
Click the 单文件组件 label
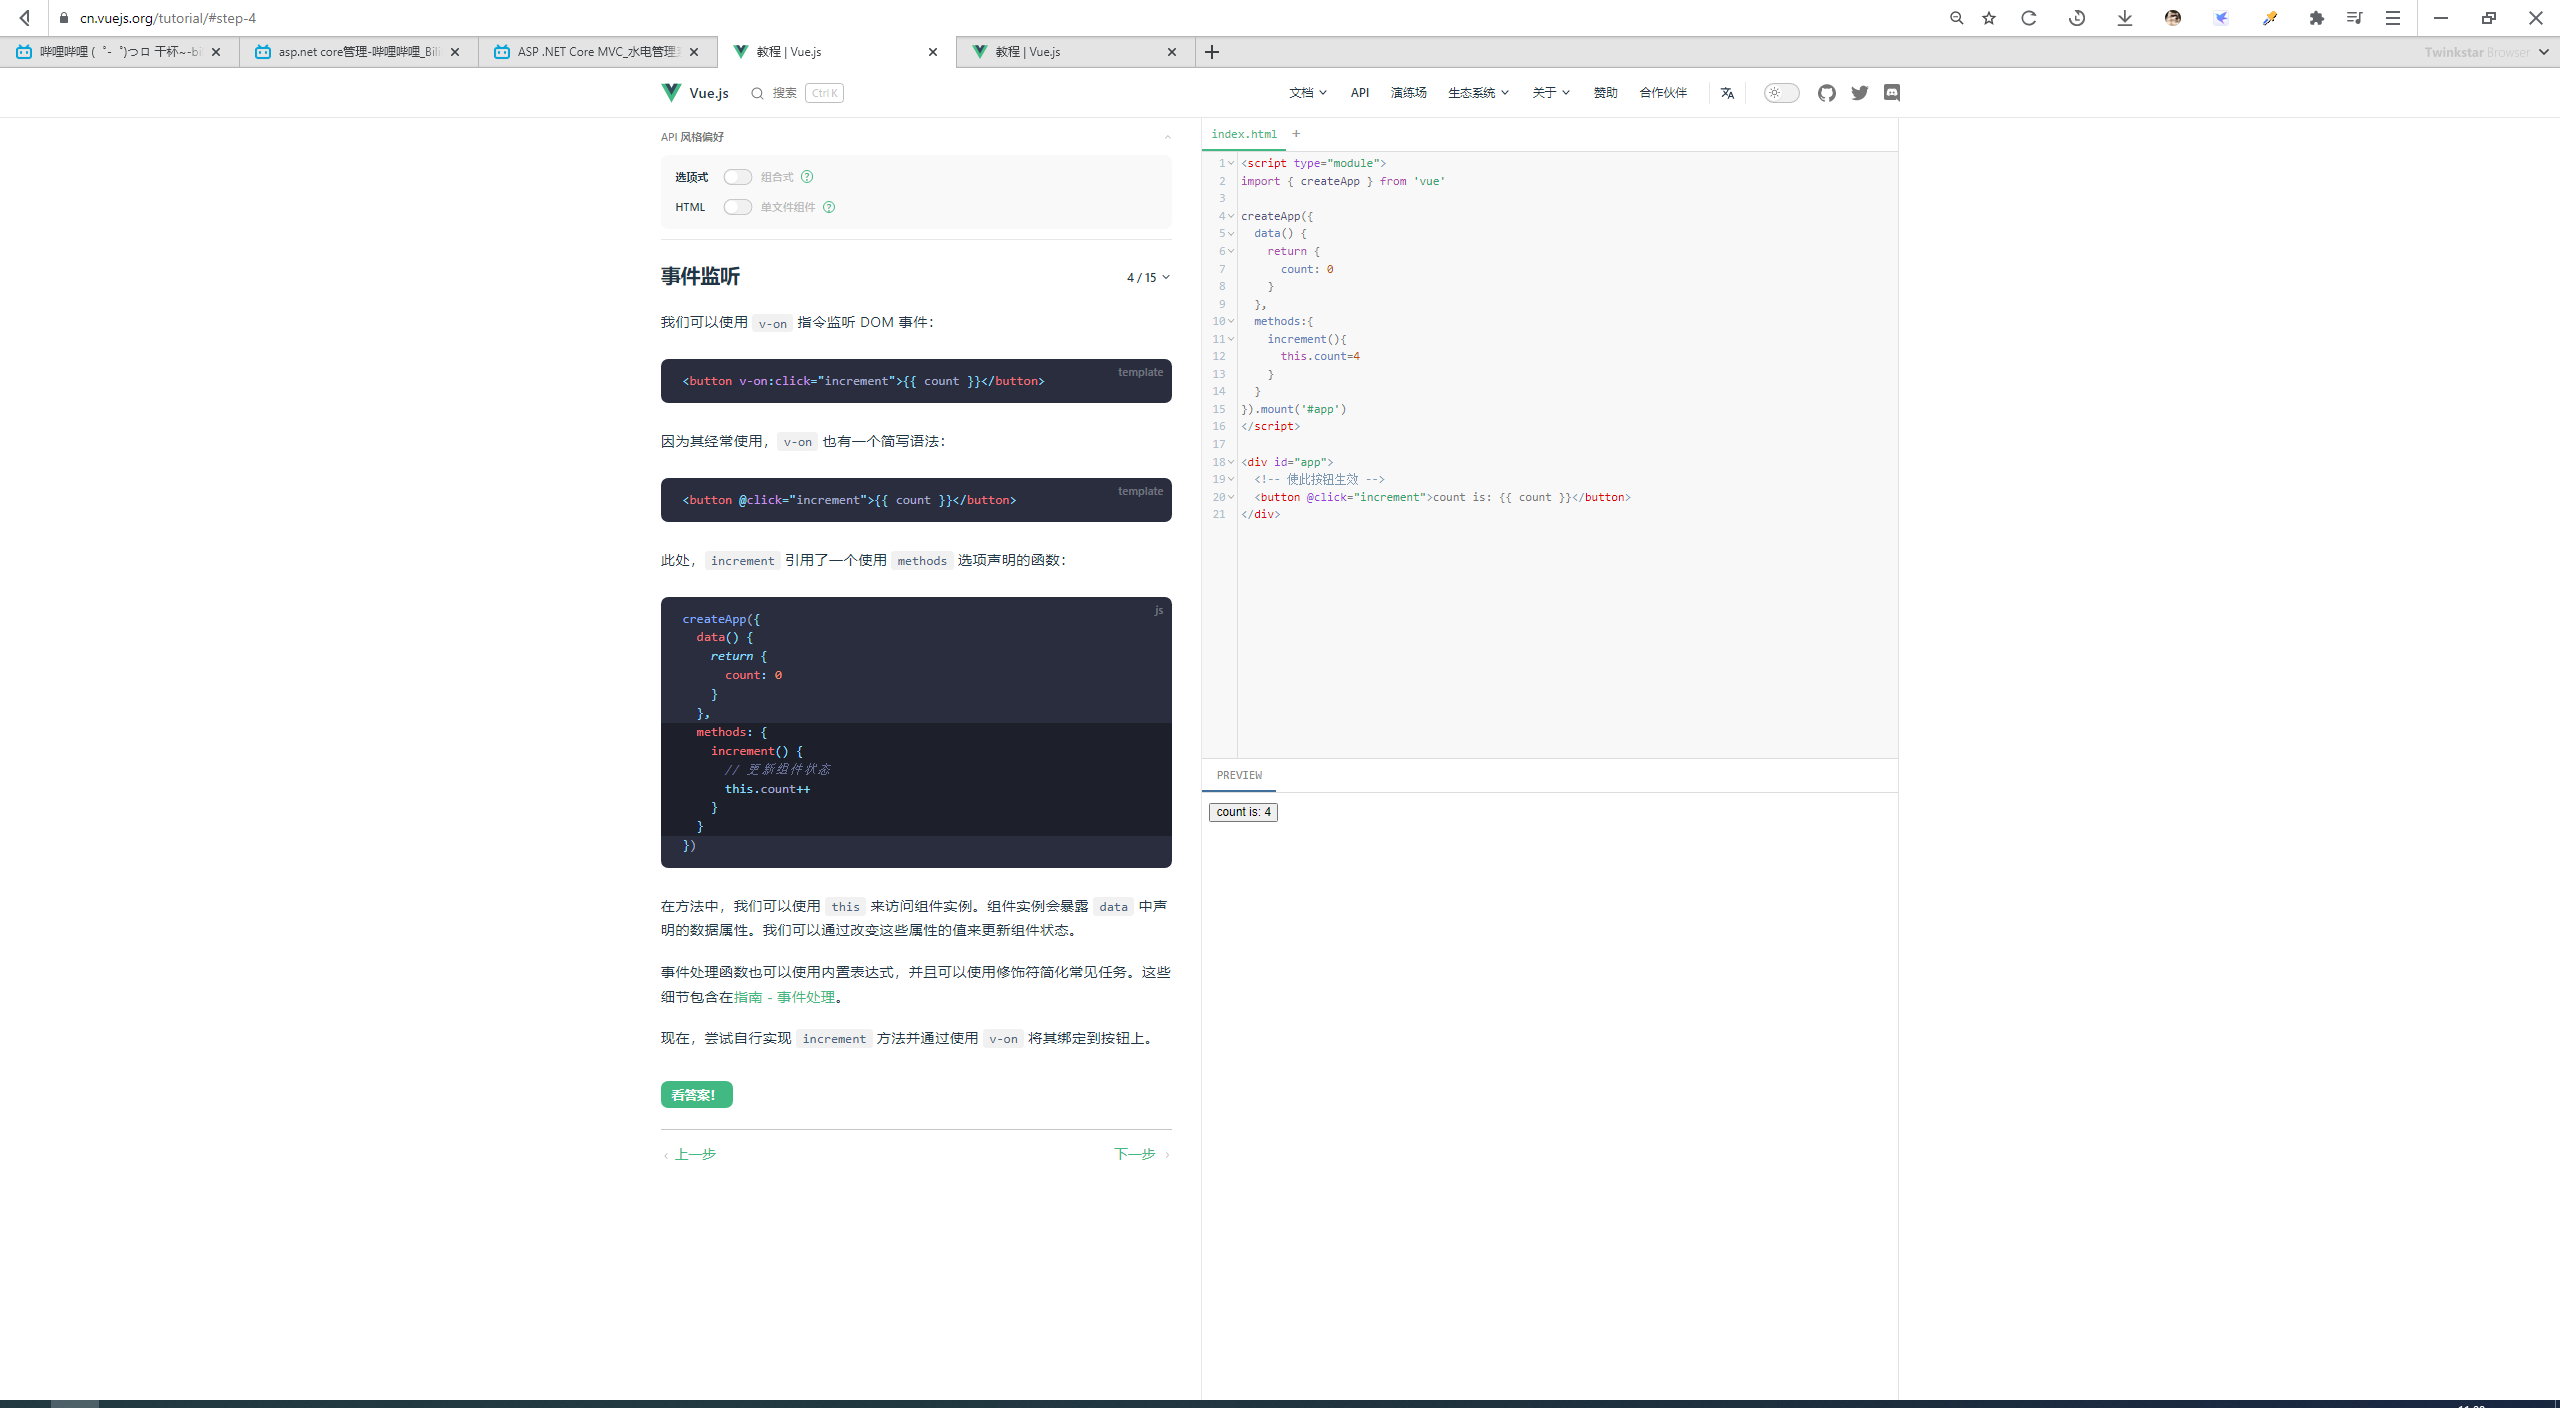pyautogui.click(x=788, y=207)
